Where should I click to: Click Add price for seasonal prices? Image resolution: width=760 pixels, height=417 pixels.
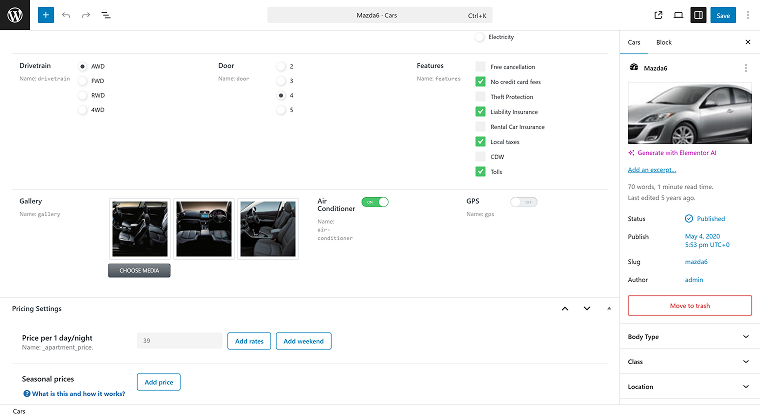tap(159, 382)
